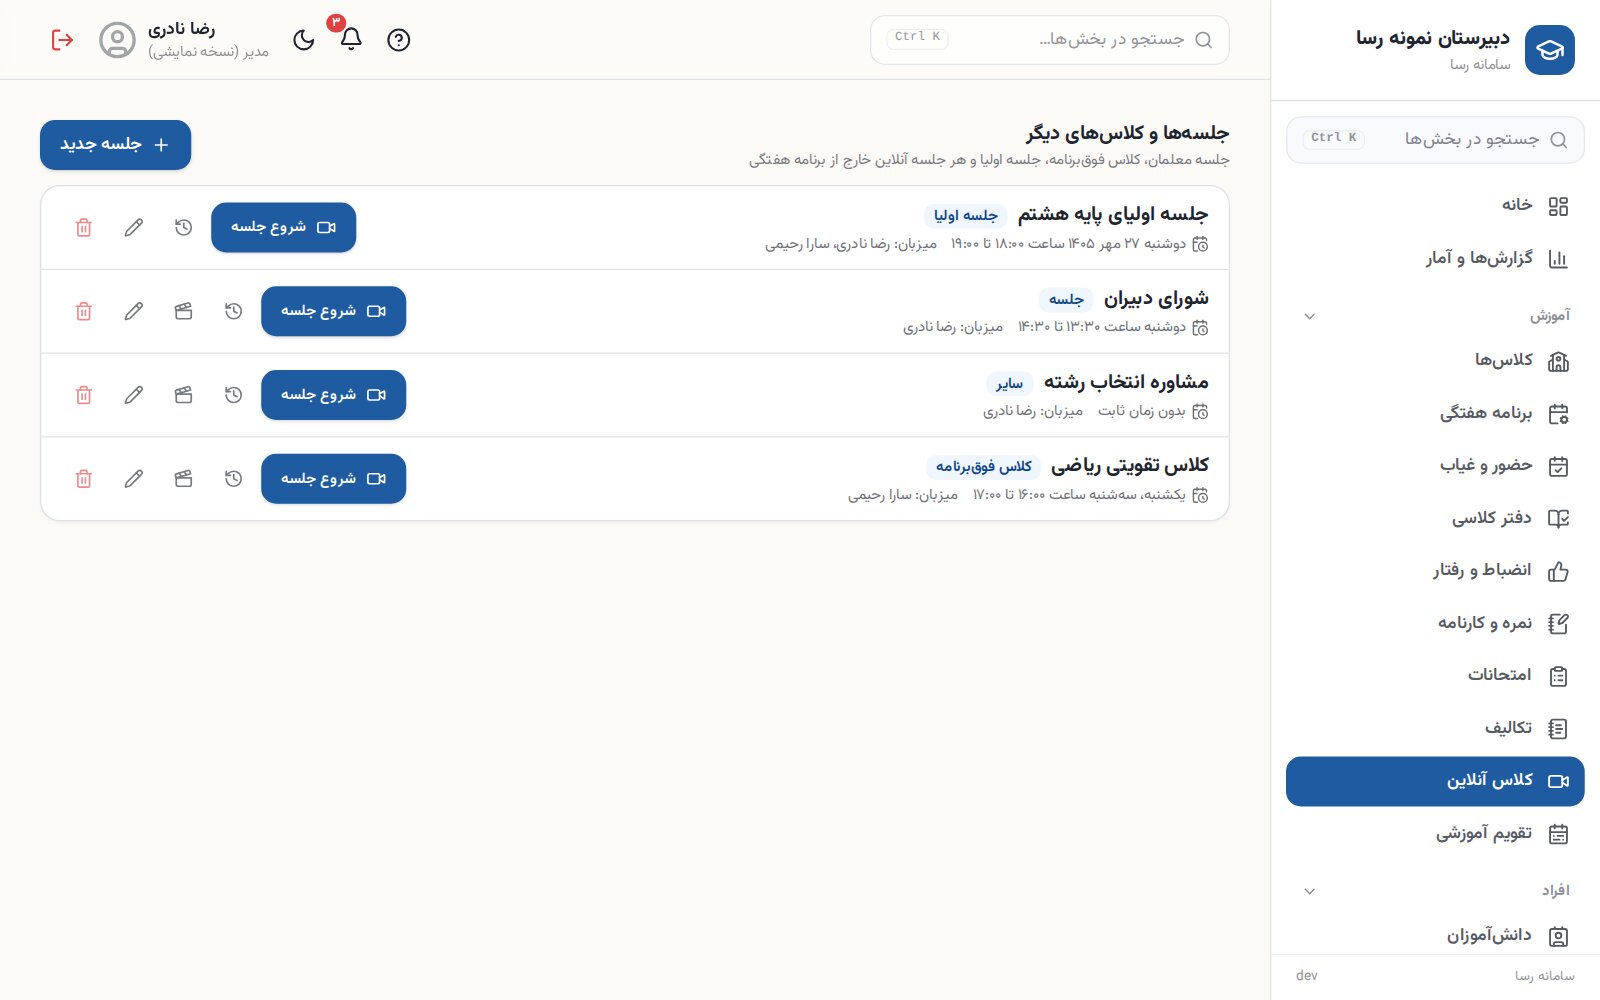Viewport: 1600px width, 1000px height.
Task: Open recordings icon for کلاس تقویتی ریاضی
Action: click(x=183, y=479)
